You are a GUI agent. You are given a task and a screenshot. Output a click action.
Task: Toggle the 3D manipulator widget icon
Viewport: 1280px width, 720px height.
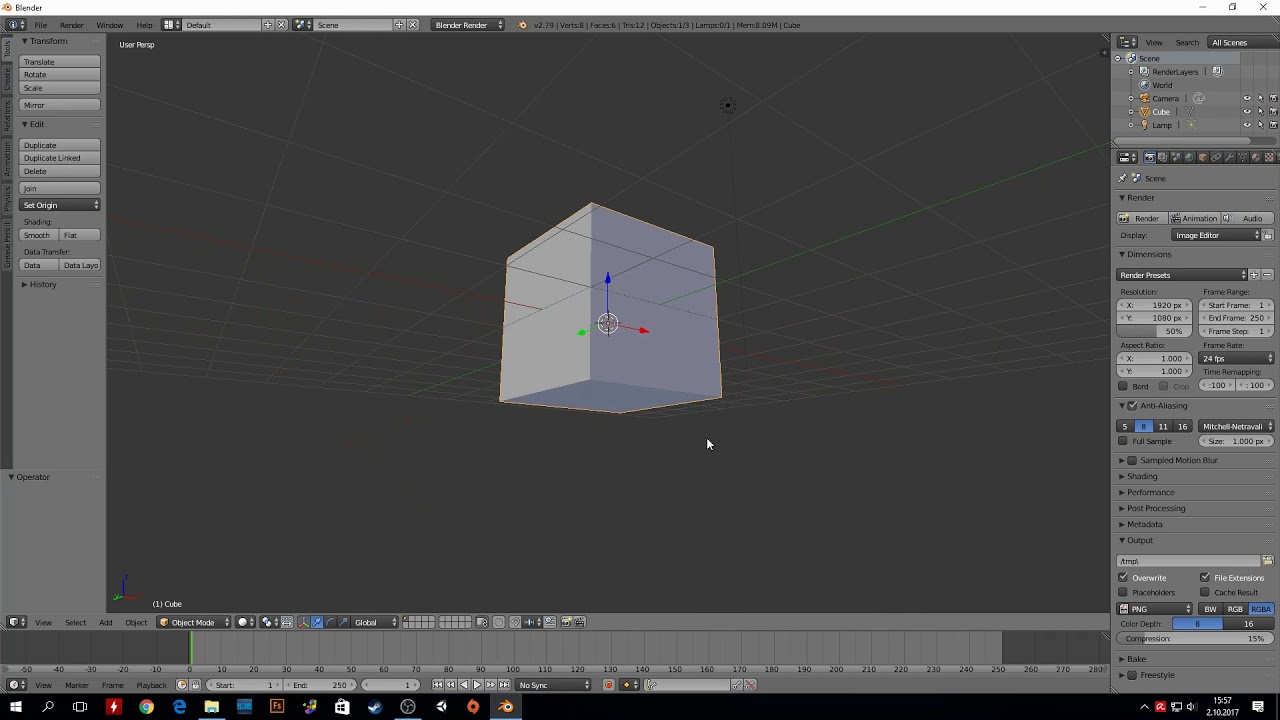(304, 622)
